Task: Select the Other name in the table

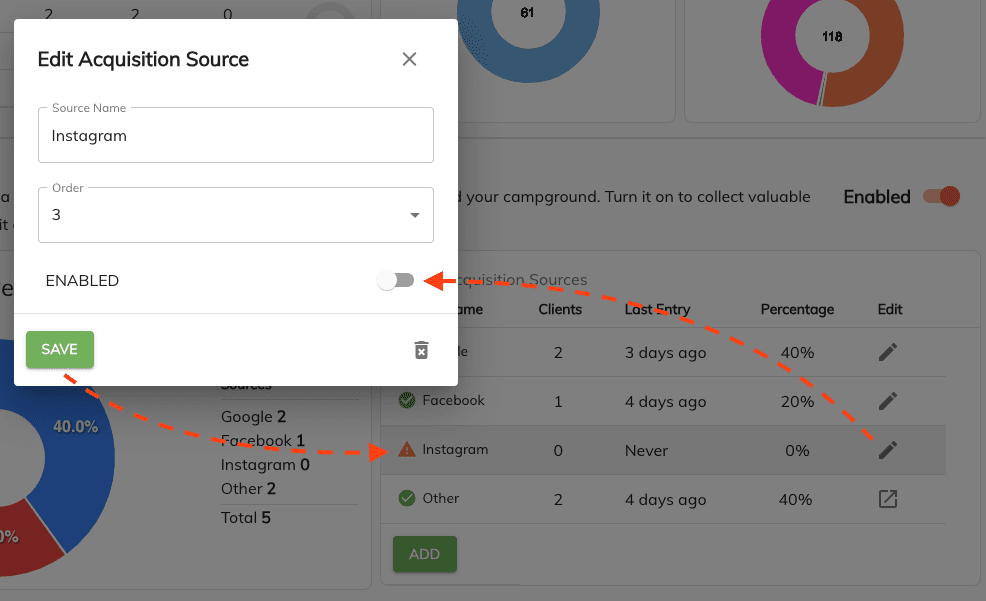Action: 441,499
